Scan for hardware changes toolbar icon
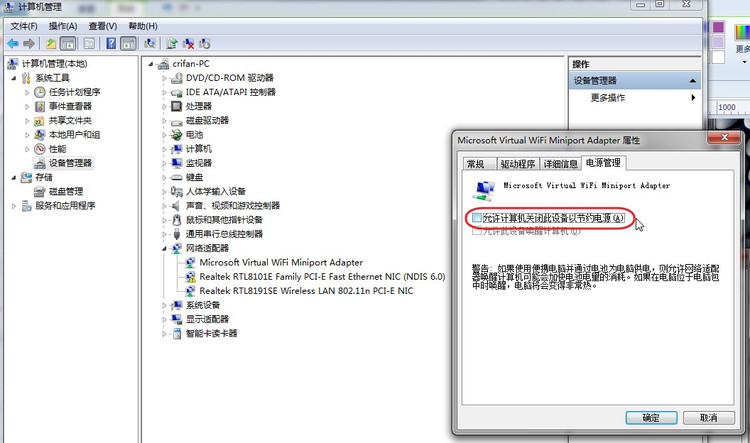The image size is (750, 443). point(150,44)
